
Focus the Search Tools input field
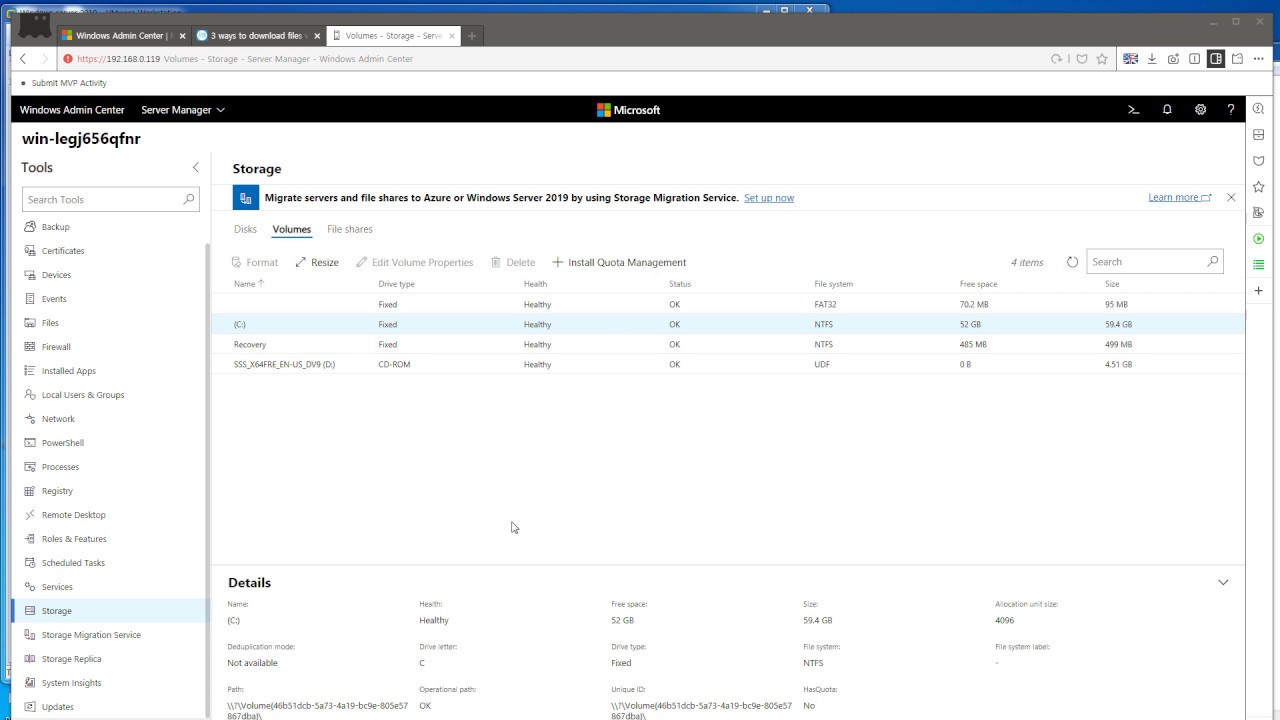coord(111,200)
